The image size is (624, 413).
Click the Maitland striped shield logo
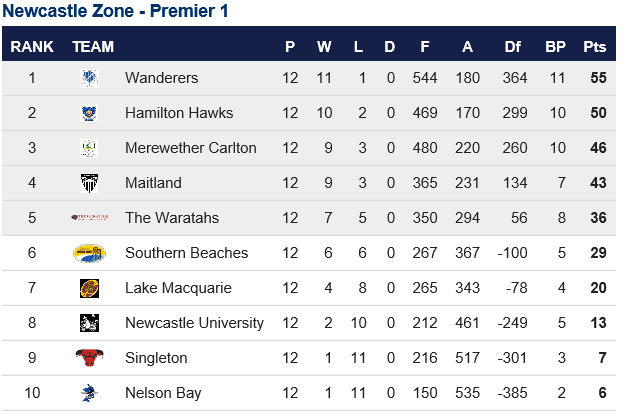click(x=89, y=183)
